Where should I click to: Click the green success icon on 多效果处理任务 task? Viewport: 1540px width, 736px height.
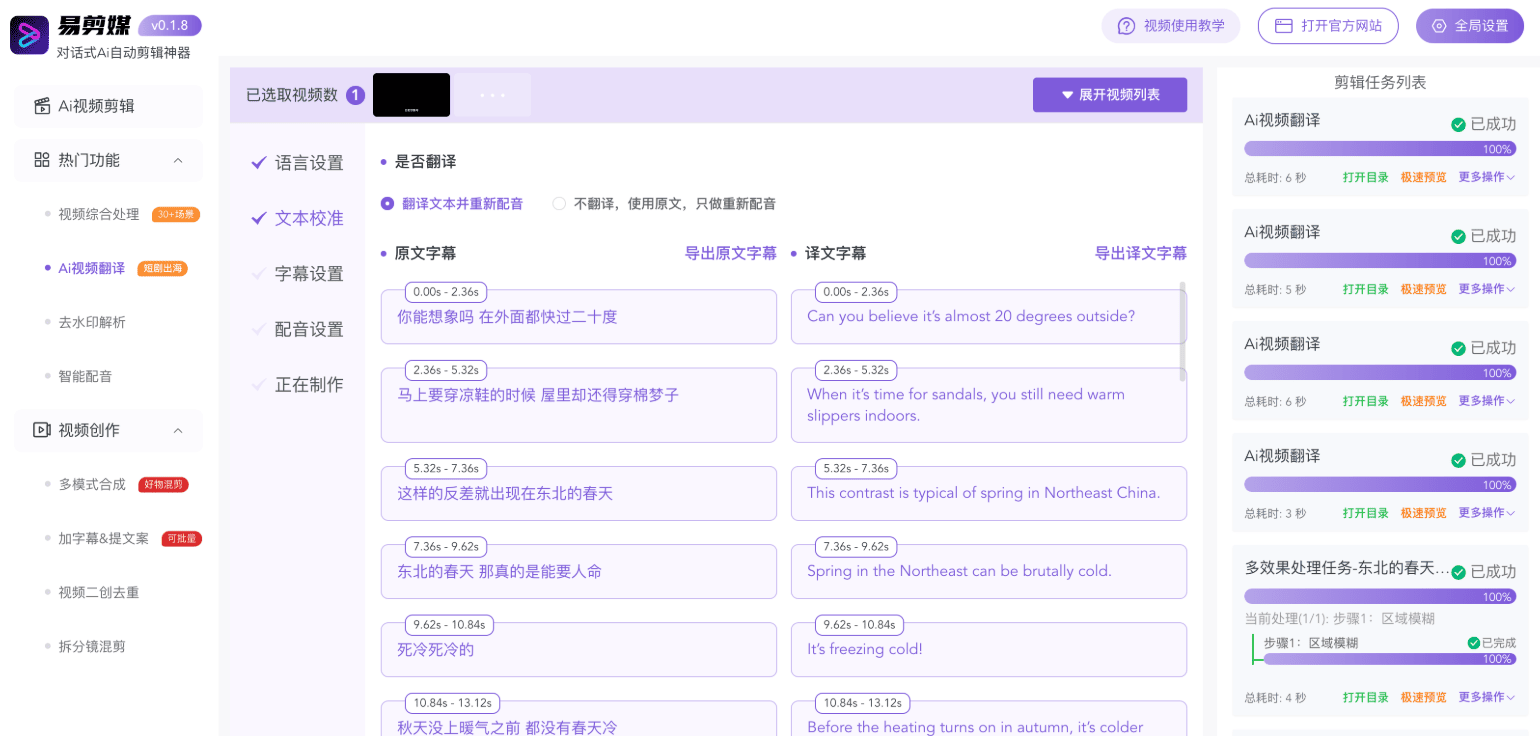click(x=1459, y=572)
